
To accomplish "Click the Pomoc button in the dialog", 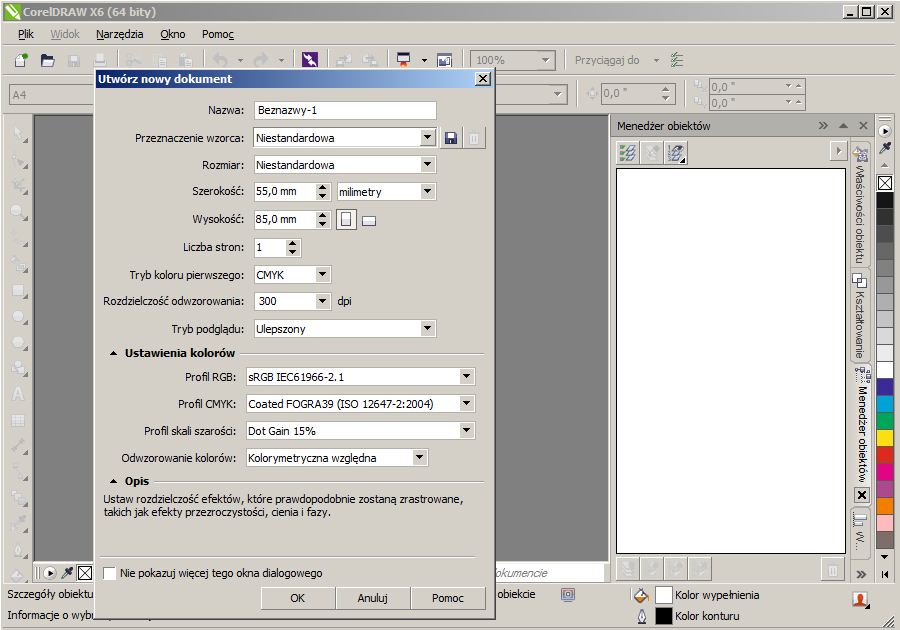I will [x=448, y=598].
